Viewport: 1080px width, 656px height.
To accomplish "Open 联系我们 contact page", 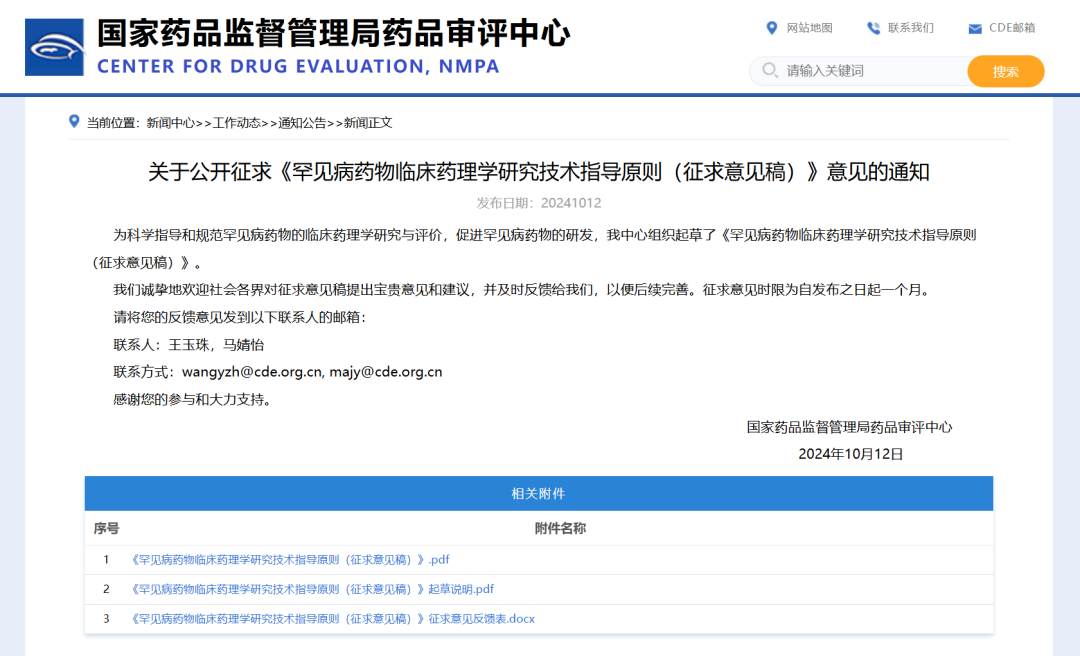I will 908,29.
